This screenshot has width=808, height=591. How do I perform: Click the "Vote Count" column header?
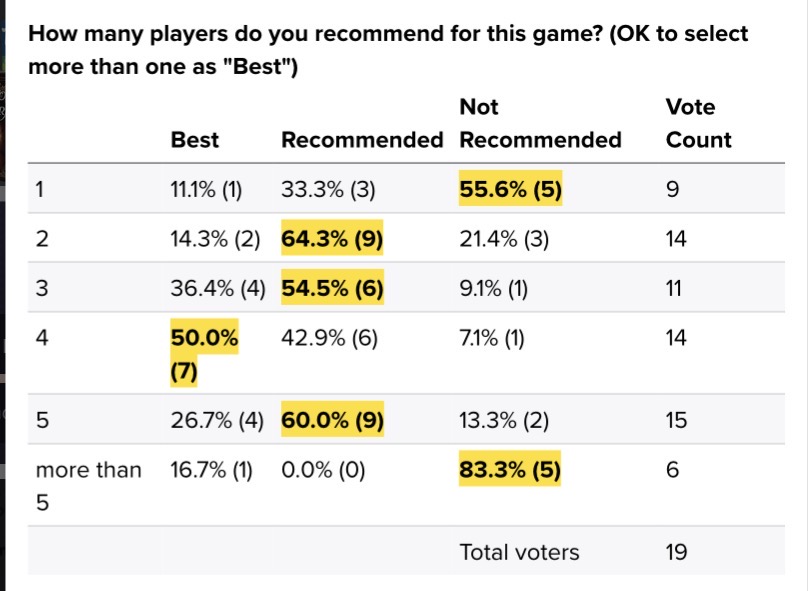[x=691, y=123]
